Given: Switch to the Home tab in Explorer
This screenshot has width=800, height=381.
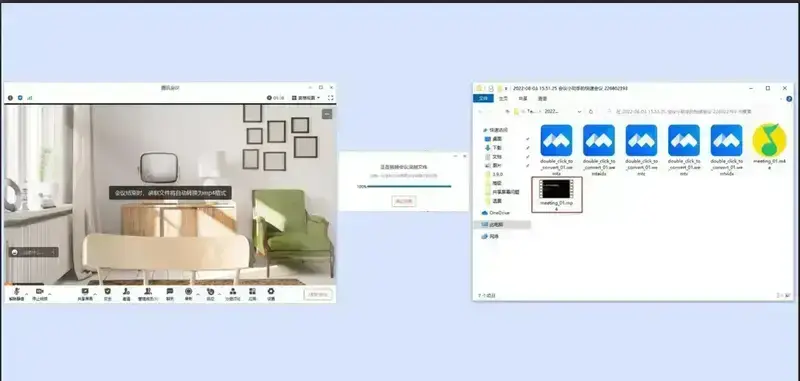Looking at the screenshot, I should [504, 98].
